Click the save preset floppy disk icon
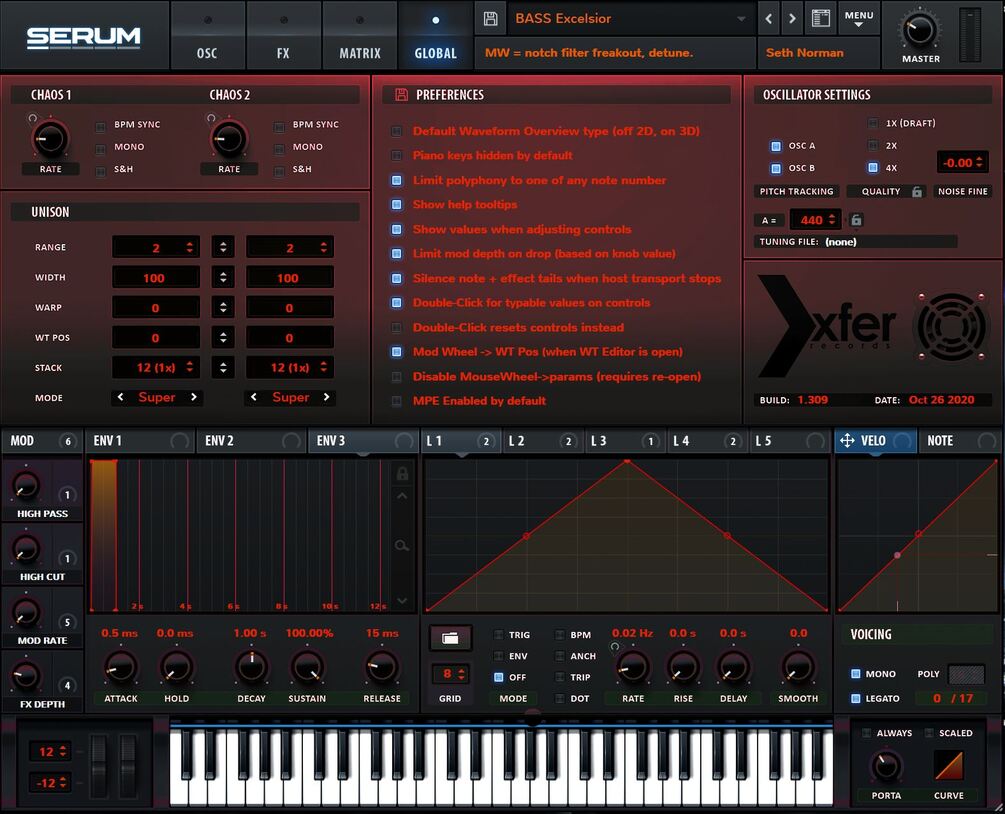The image size is (1005, 814). point(490,19)
